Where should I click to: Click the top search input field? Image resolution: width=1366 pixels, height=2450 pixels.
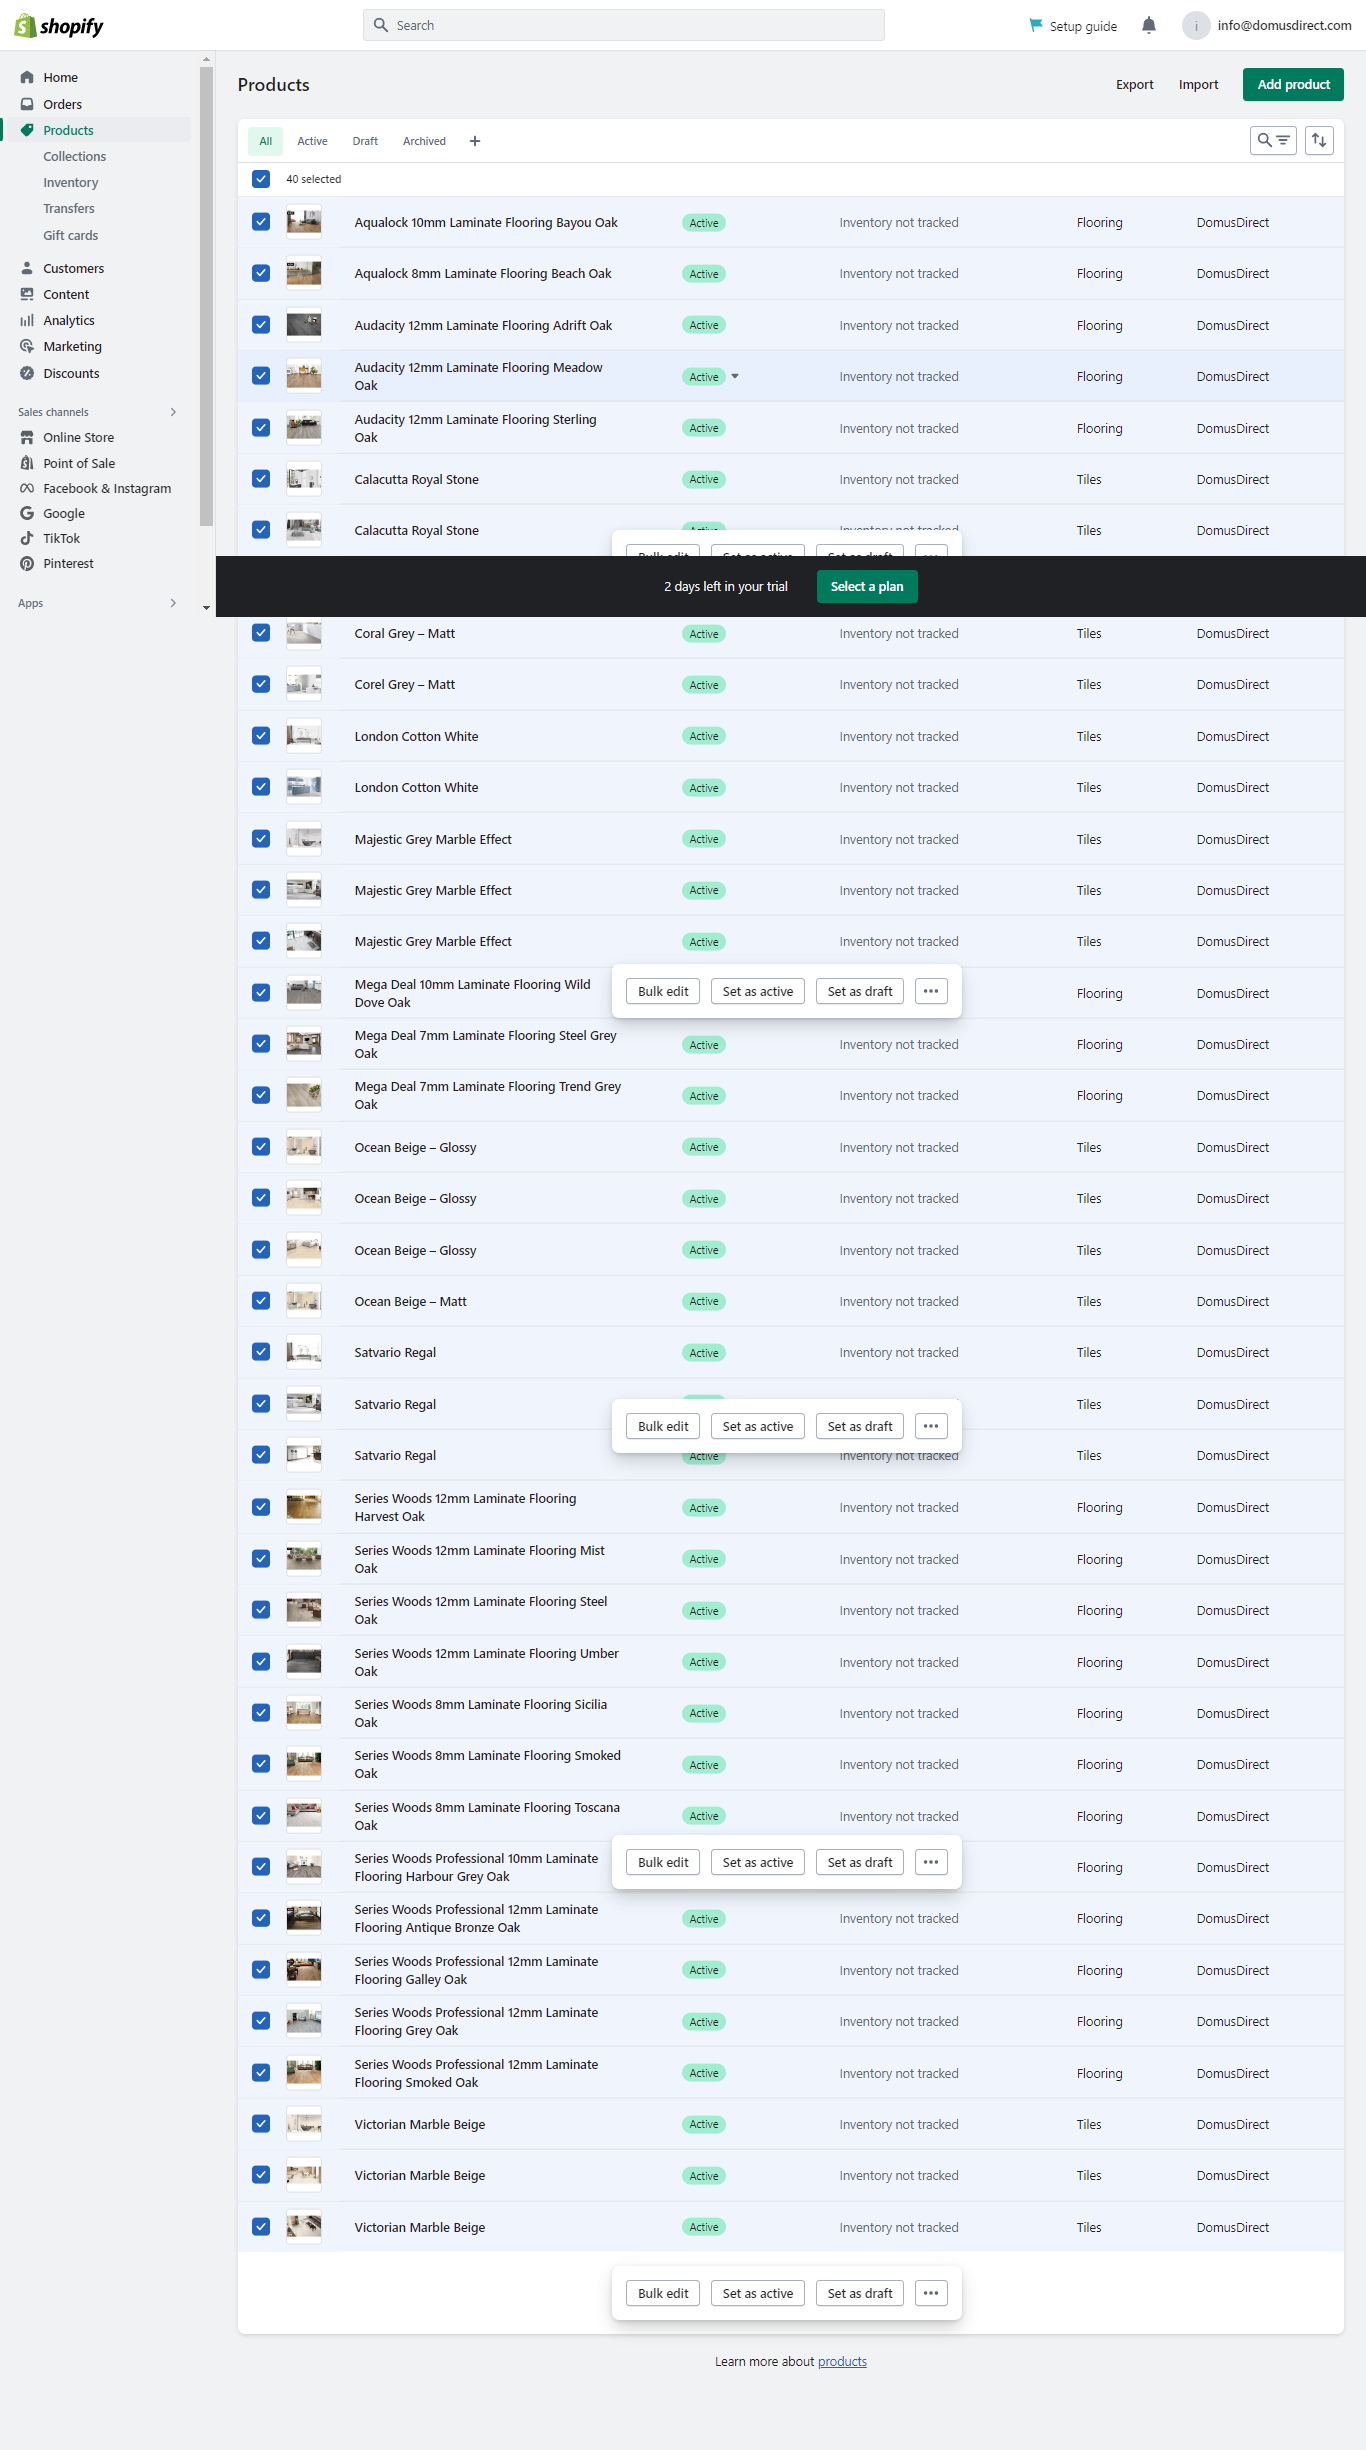pyautogui.click(x=624, y=26)
